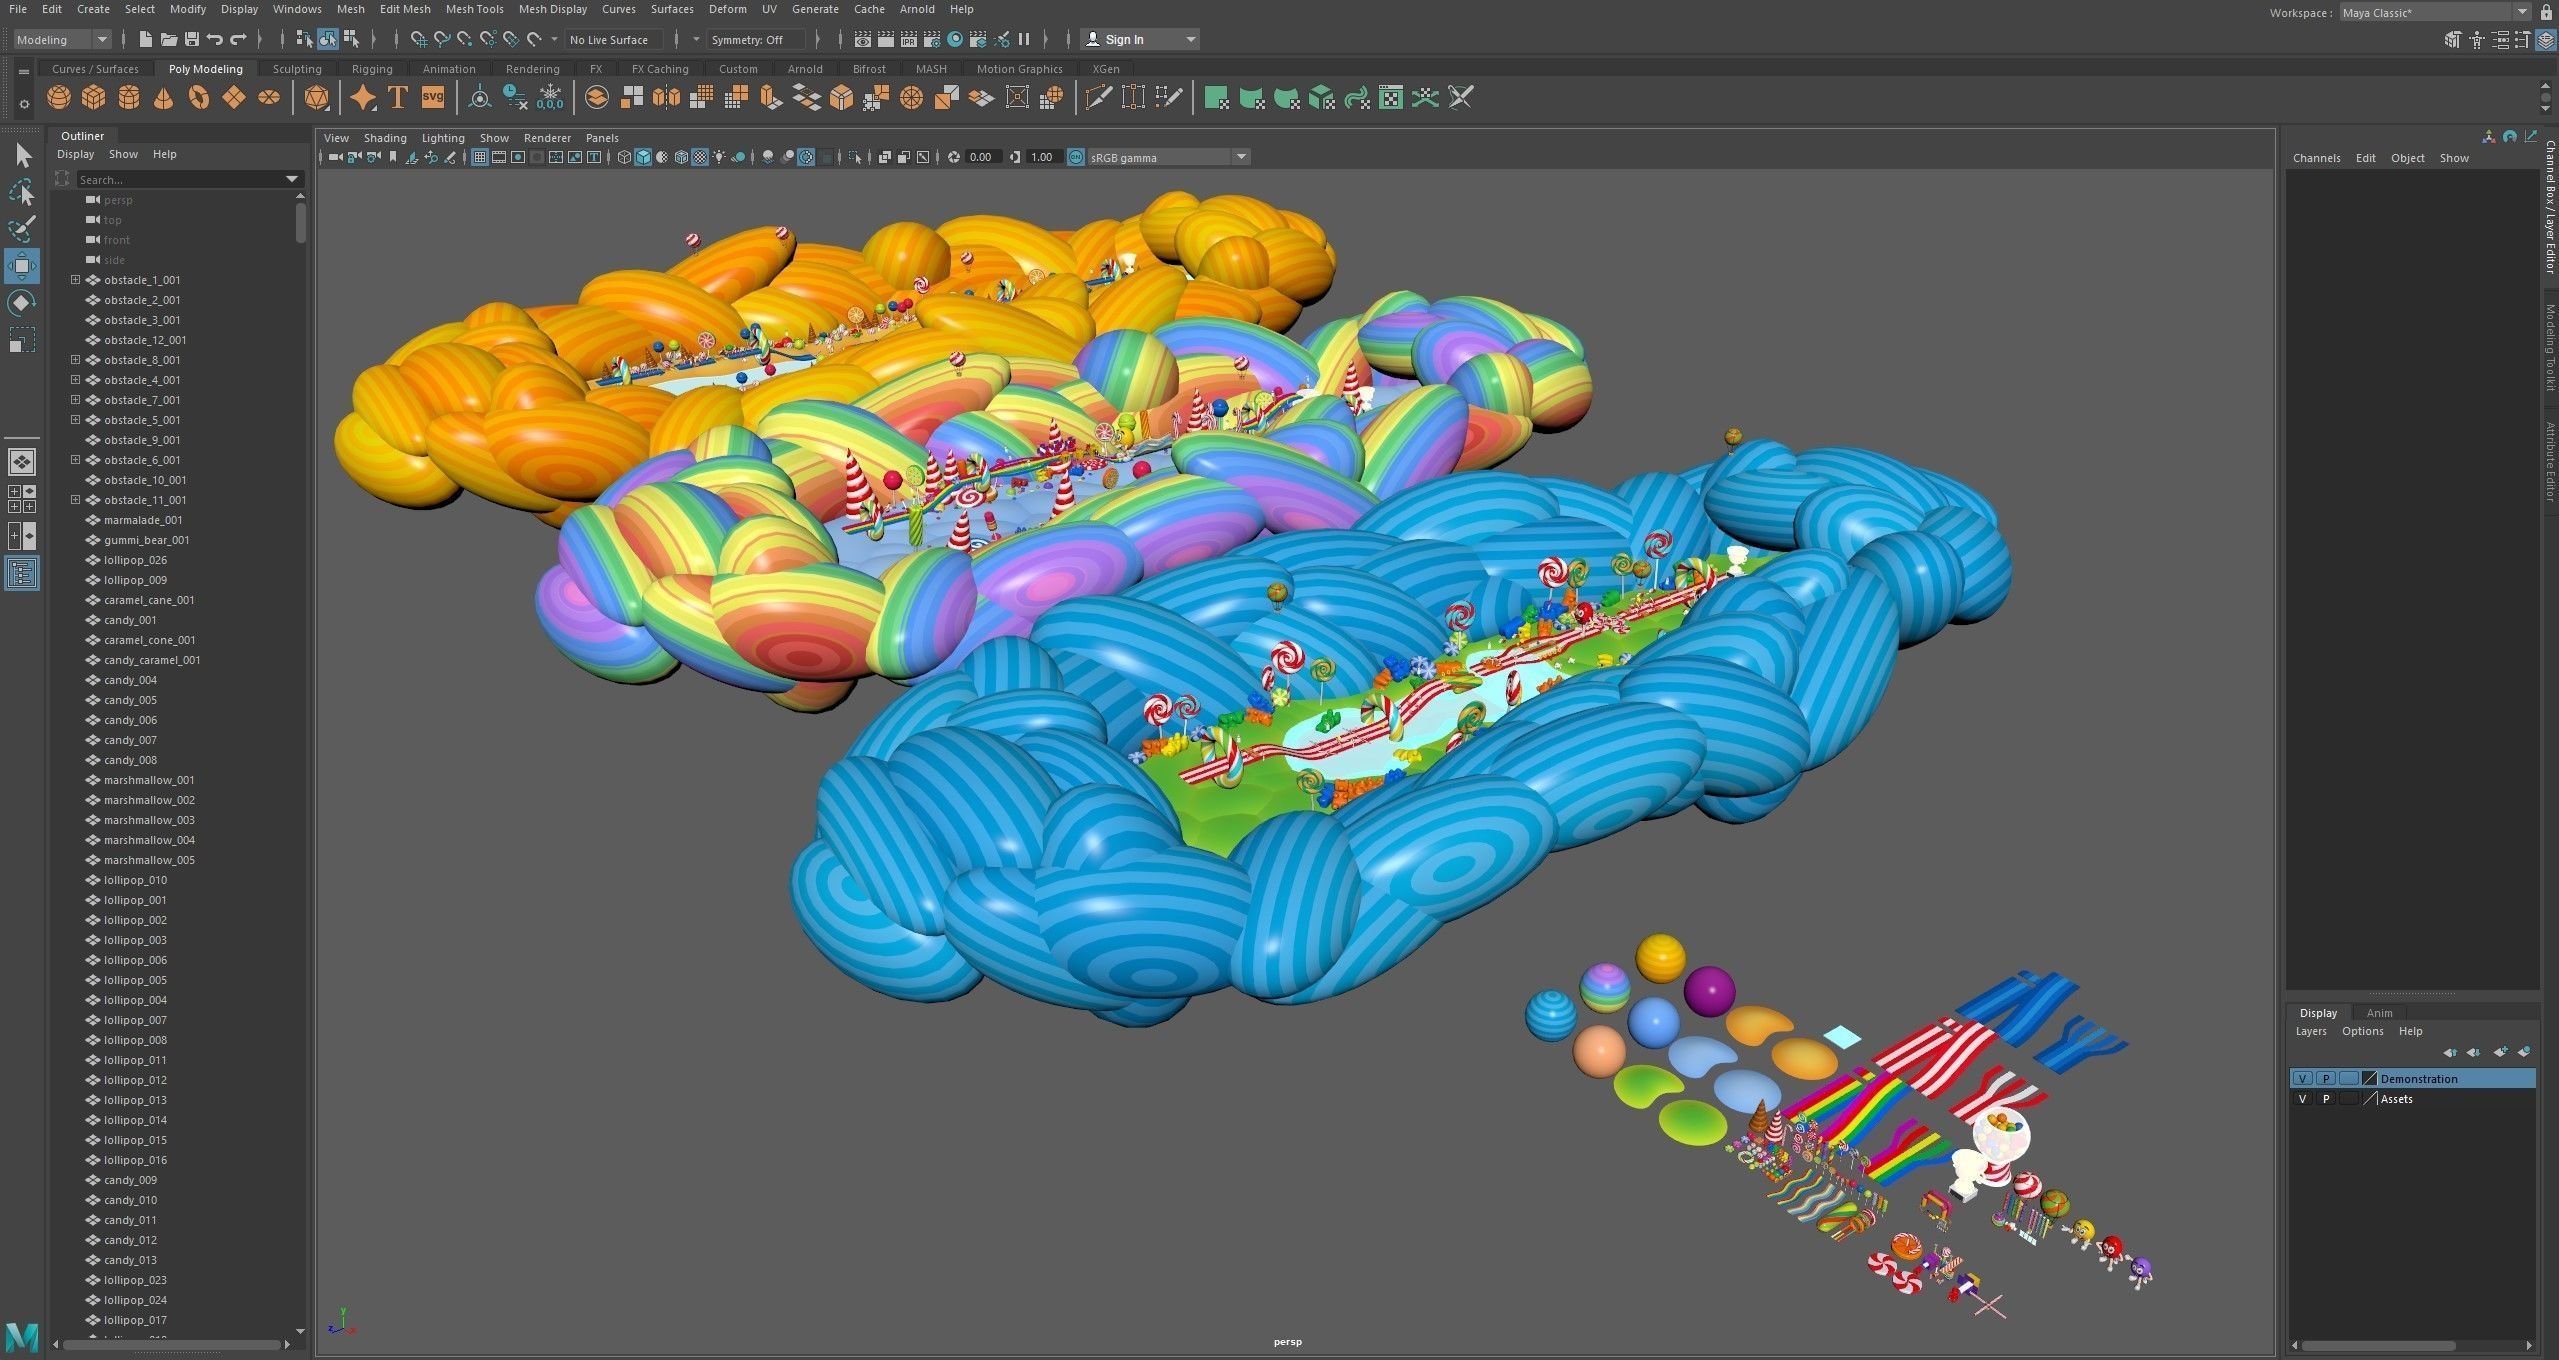Click the Open scene folder icon

pos(168,39)
